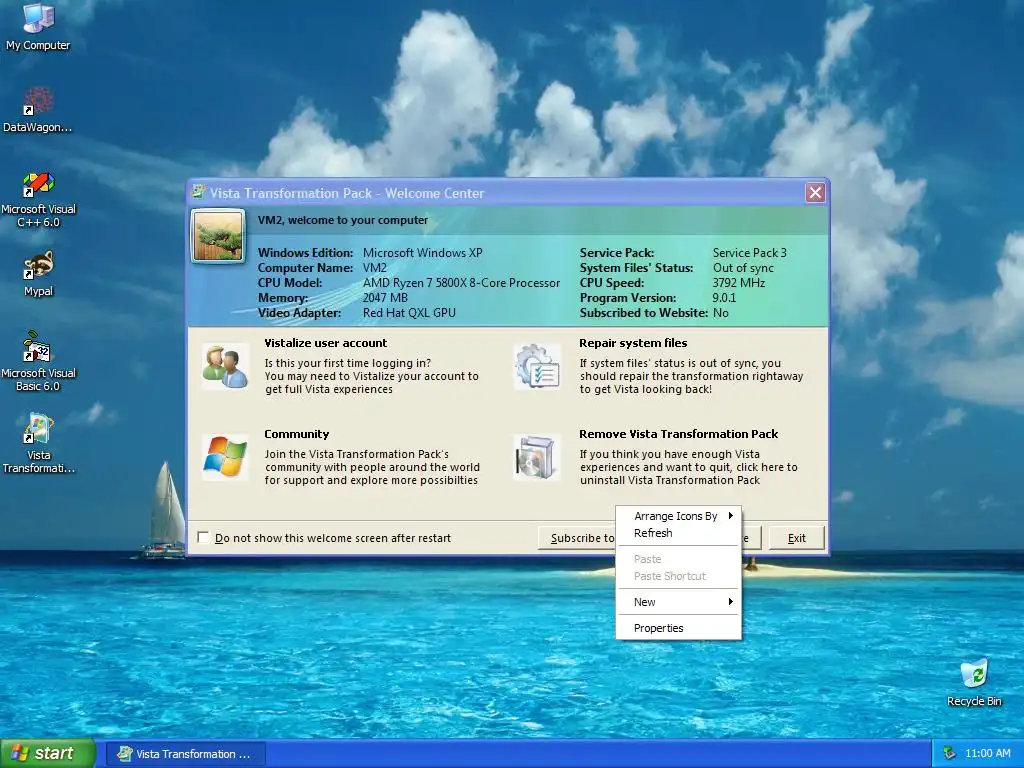Click the 11:00 AM taskbar clock
Screen dimensions: 1024x768
987,753
